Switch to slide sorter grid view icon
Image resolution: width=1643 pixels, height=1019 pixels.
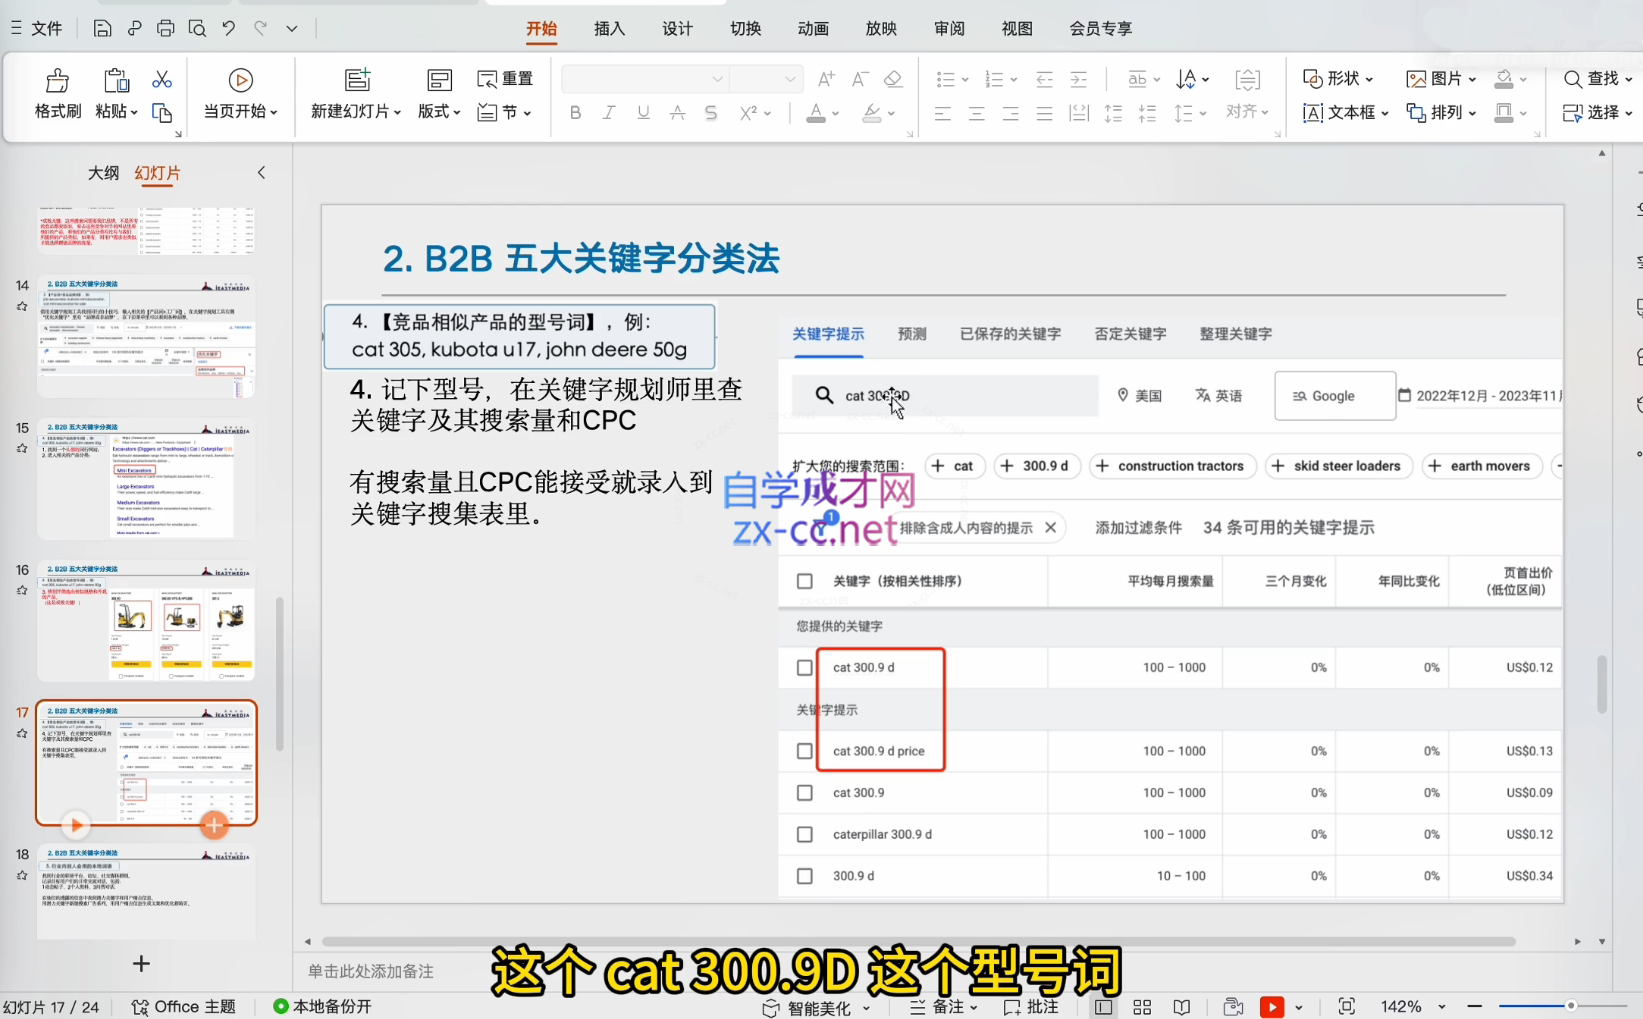click(x=1142, y=1007)
